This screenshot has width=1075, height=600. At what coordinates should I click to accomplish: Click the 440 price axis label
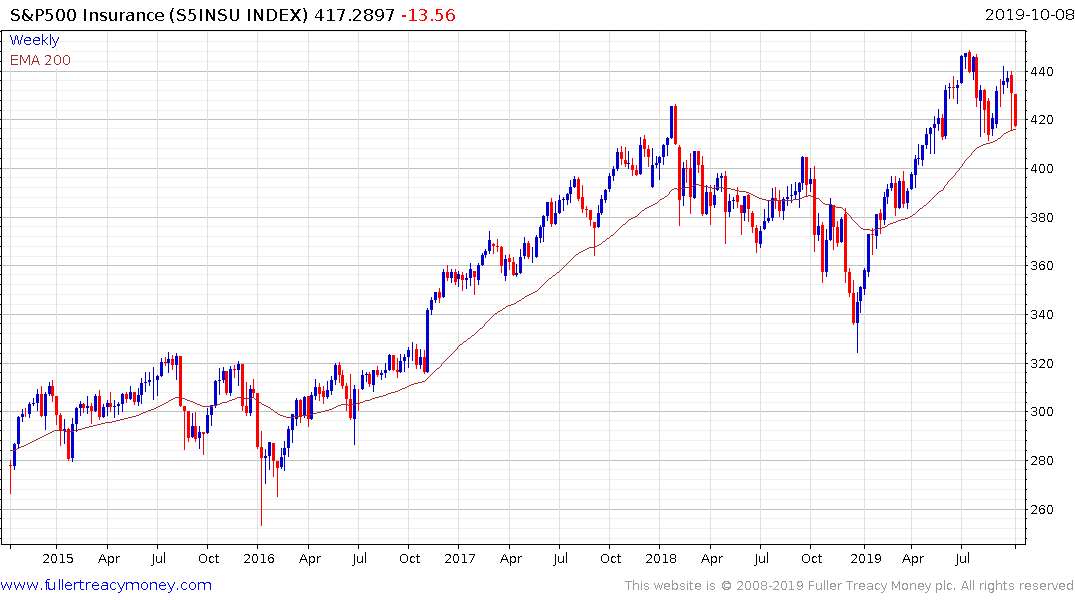1041,71
